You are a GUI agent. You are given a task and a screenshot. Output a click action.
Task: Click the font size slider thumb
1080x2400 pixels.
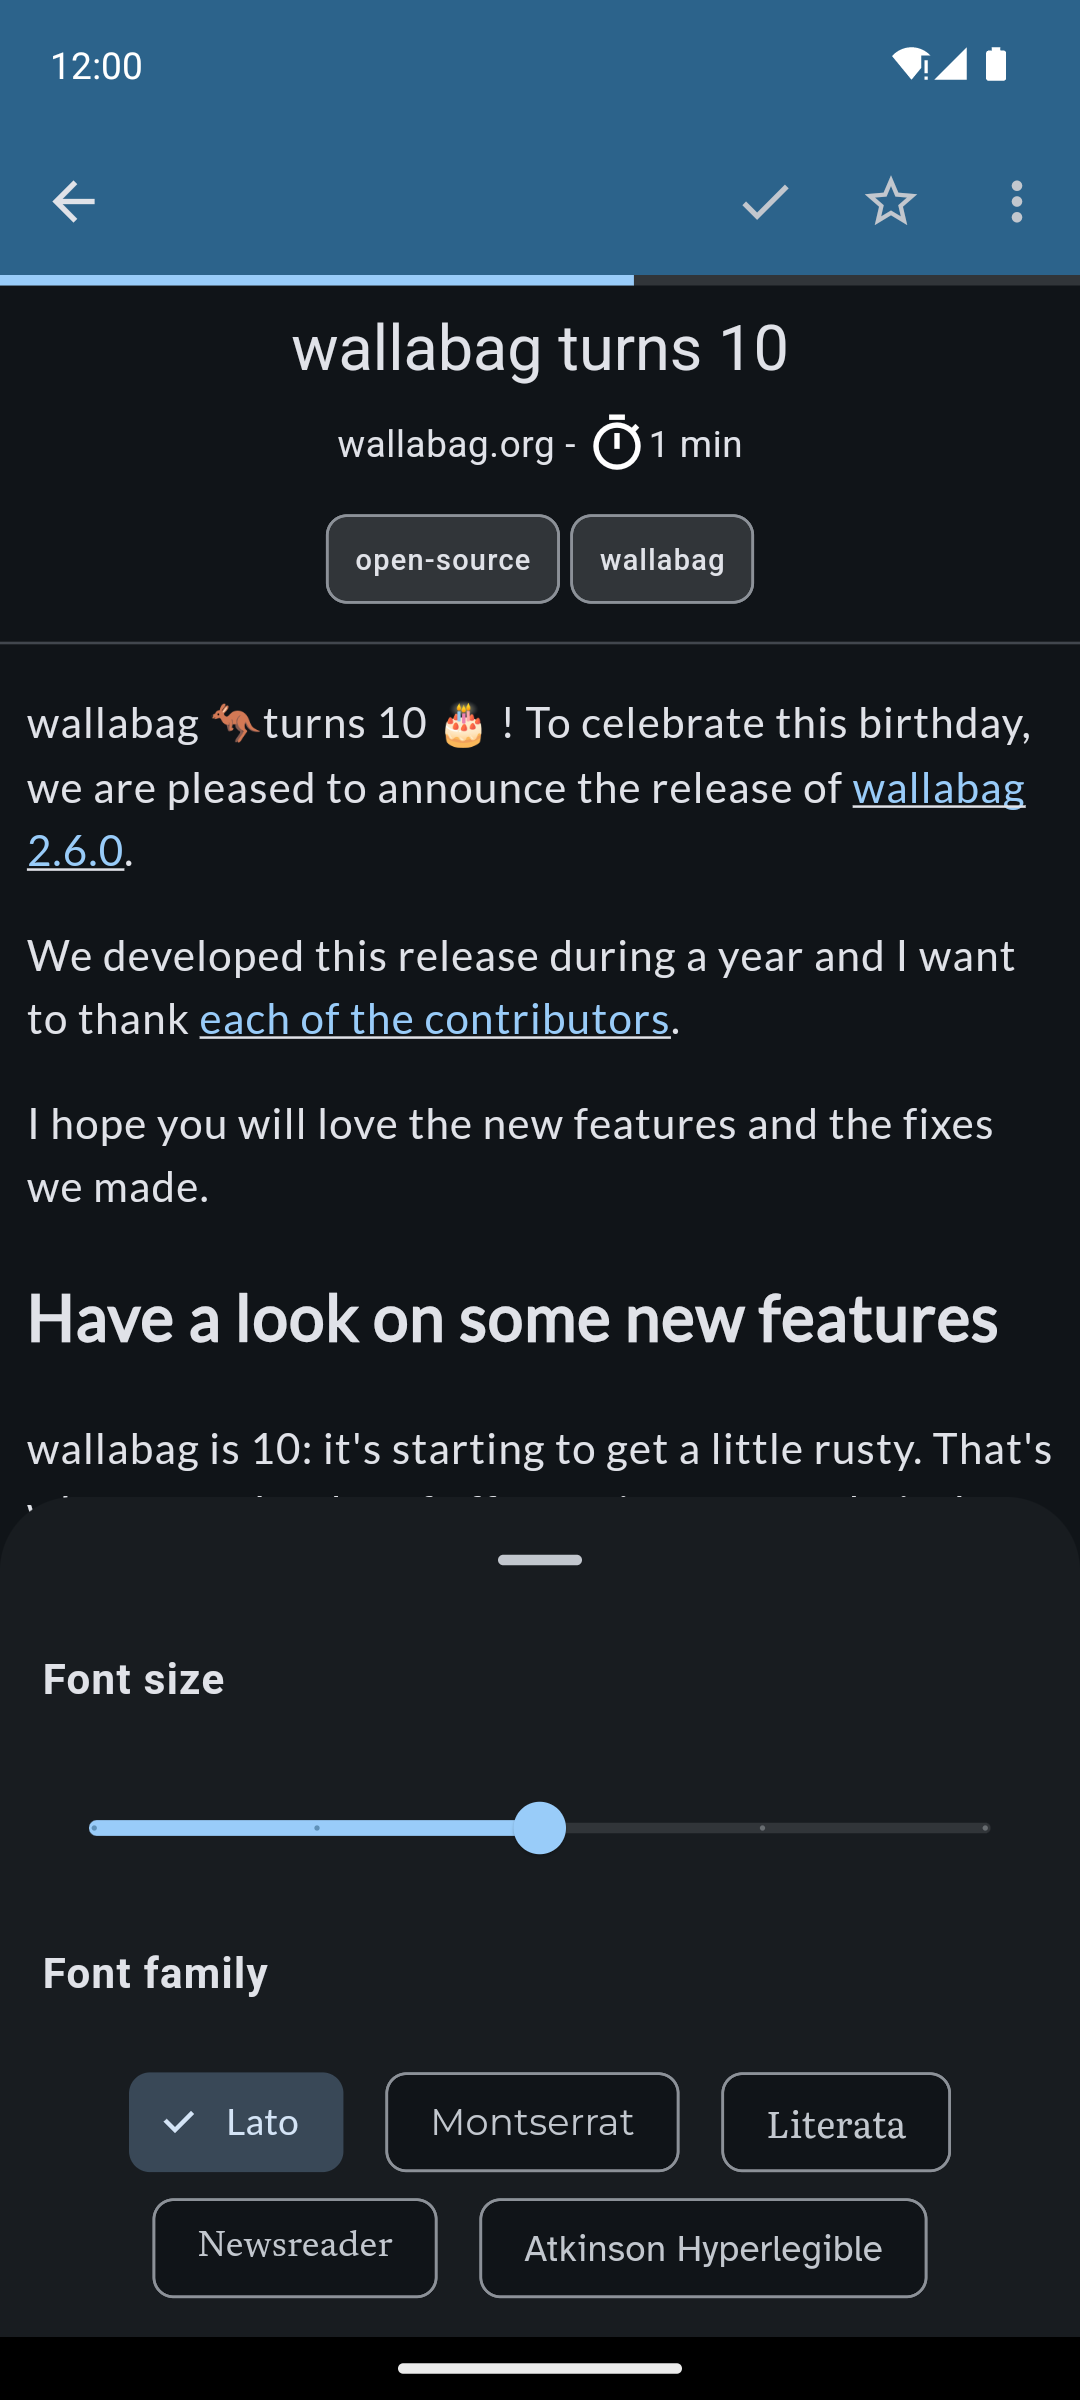click(540, 1828)
